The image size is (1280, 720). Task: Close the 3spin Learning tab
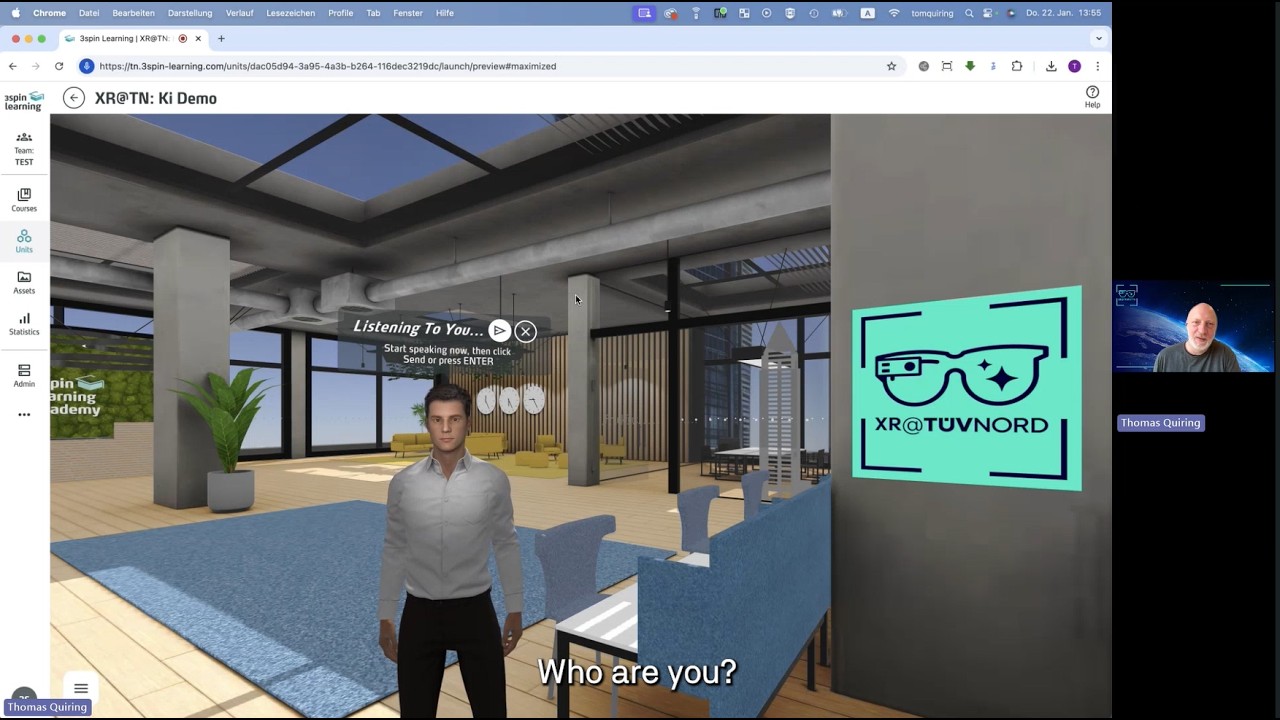[x=198, y=39]
